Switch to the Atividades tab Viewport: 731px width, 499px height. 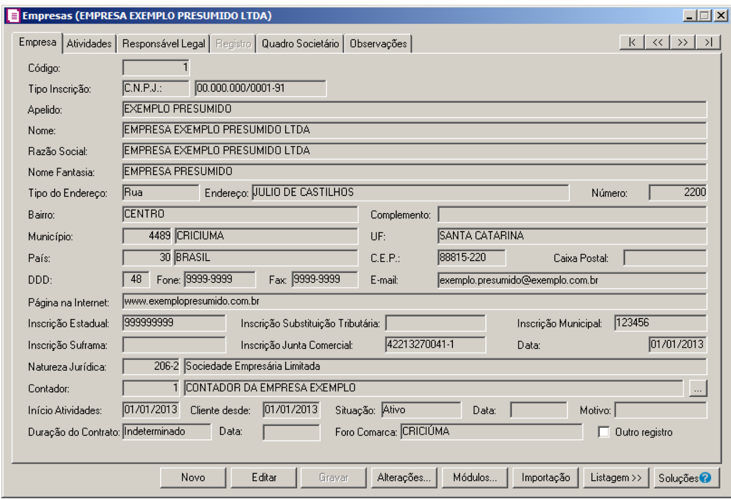click(x=89, y=44)
